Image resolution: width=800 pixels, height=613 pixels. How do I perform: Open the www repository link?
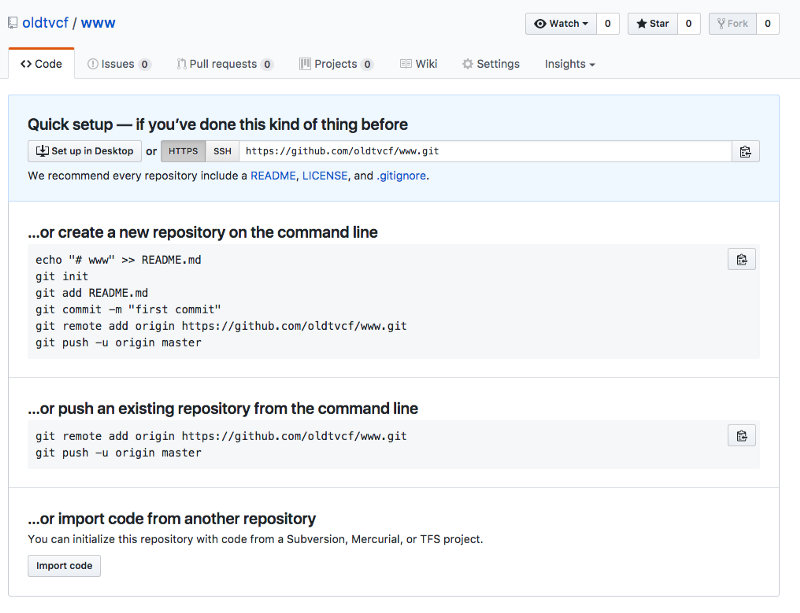98,23
